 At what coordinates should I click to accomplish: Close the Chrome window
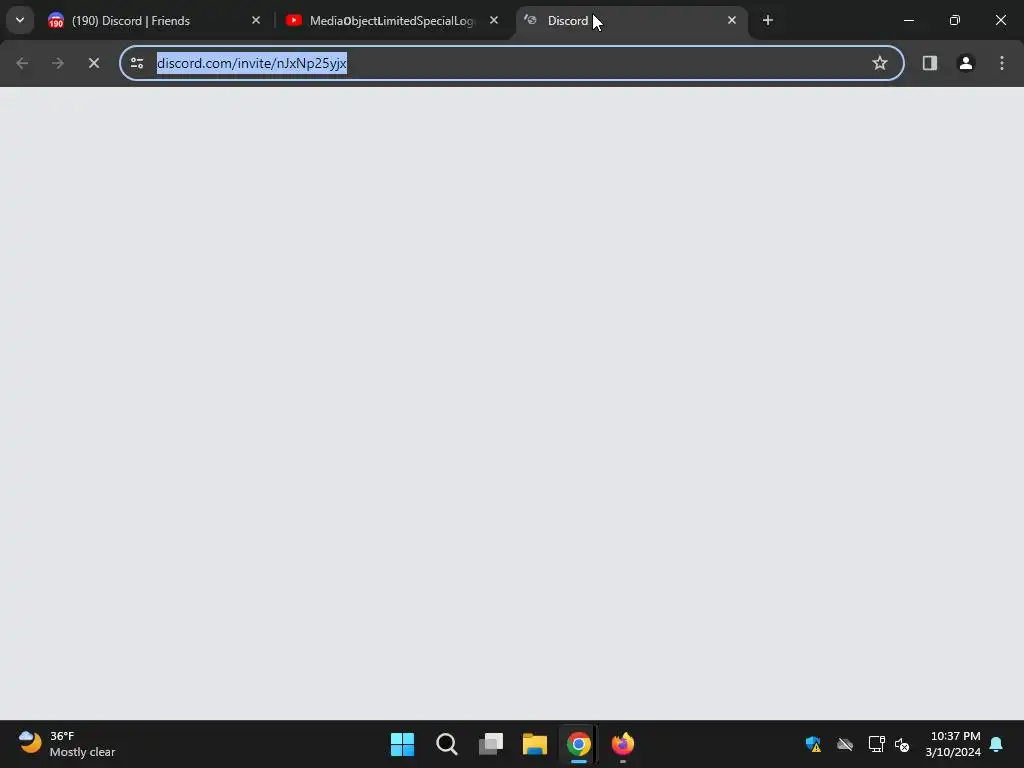pyautogui.click(x=1000, y=20)
